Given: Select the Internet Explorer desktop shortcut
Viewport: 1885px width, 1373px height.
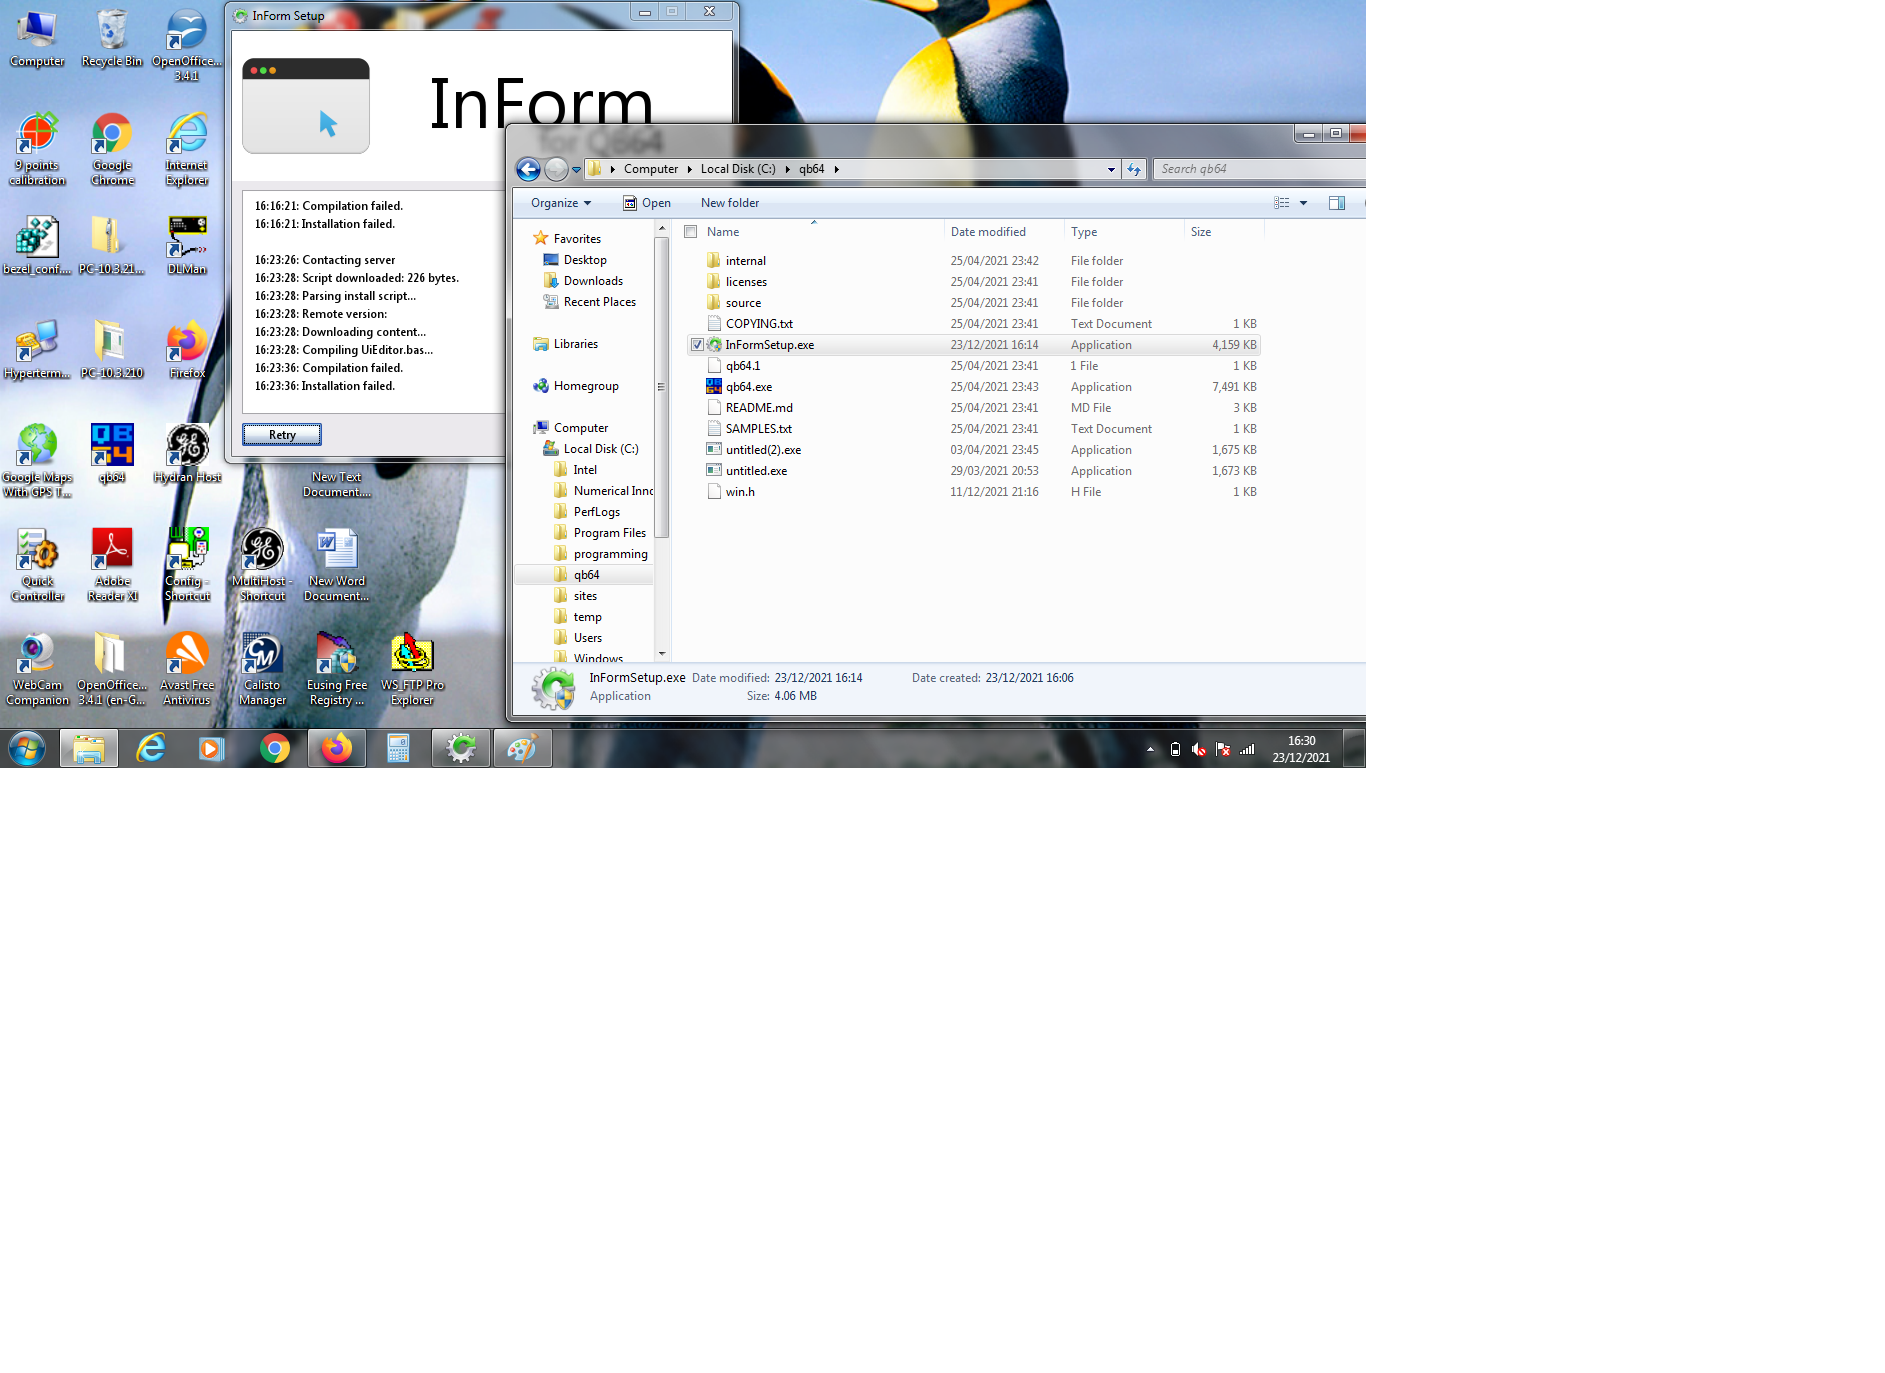Looking at the screenshot, I should click(187, 150).
